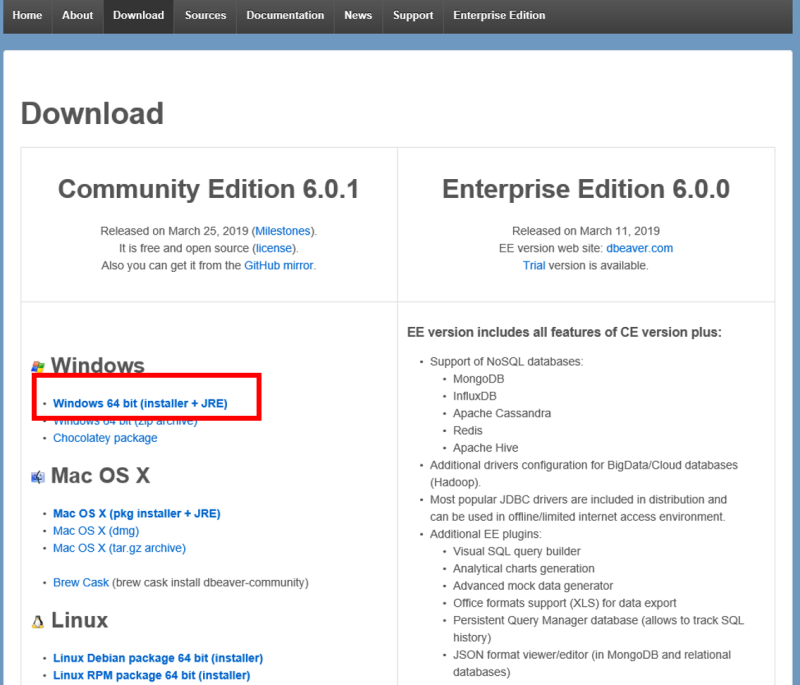This screenshot has width=800, height=685.
Task: Click the Mac OS X Finder icon
Action: 38,477
